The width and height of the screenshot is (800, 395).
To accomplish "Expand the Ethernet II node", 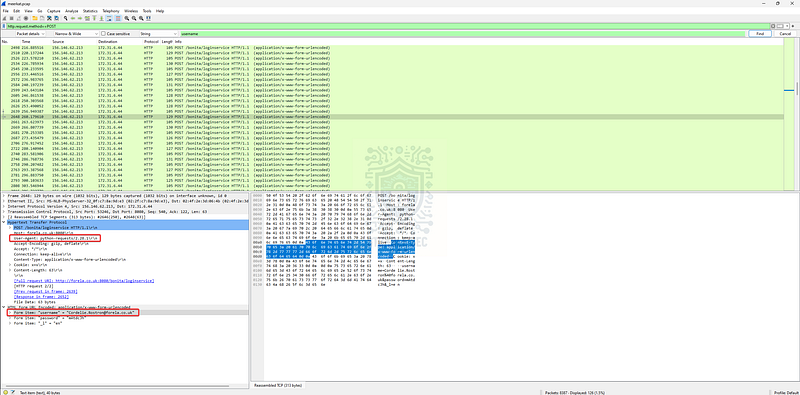I will [x=4, y=201].
